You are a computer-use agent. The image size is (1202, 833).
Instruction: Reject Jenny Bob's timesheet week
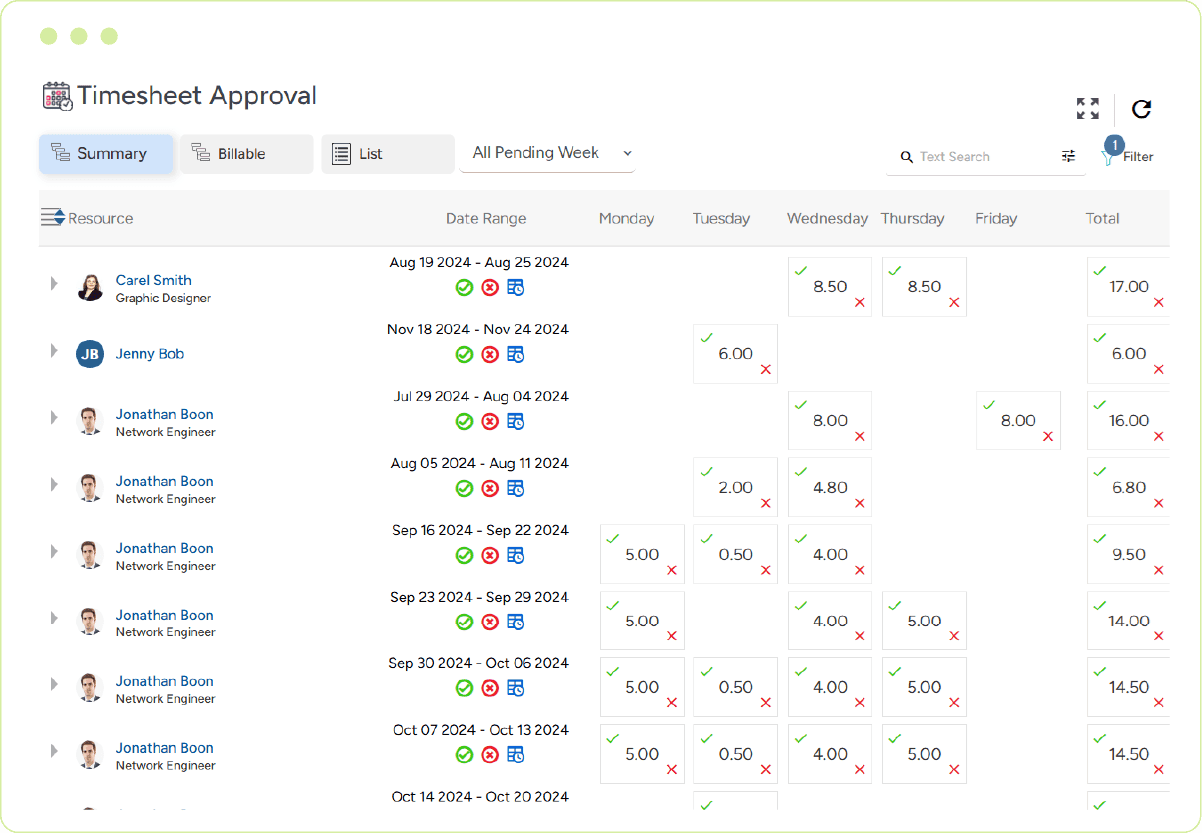tap(490, 354)
